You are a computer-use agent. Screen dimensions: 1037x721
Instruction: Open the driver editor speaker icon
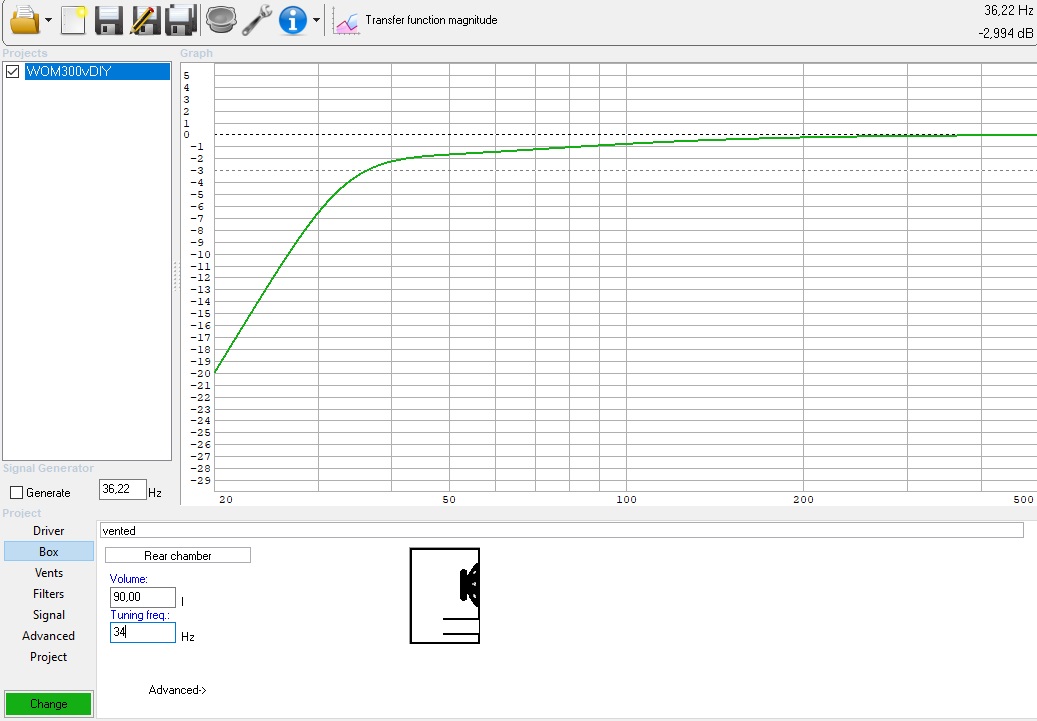pyautogui.click(x=220, y=19)
